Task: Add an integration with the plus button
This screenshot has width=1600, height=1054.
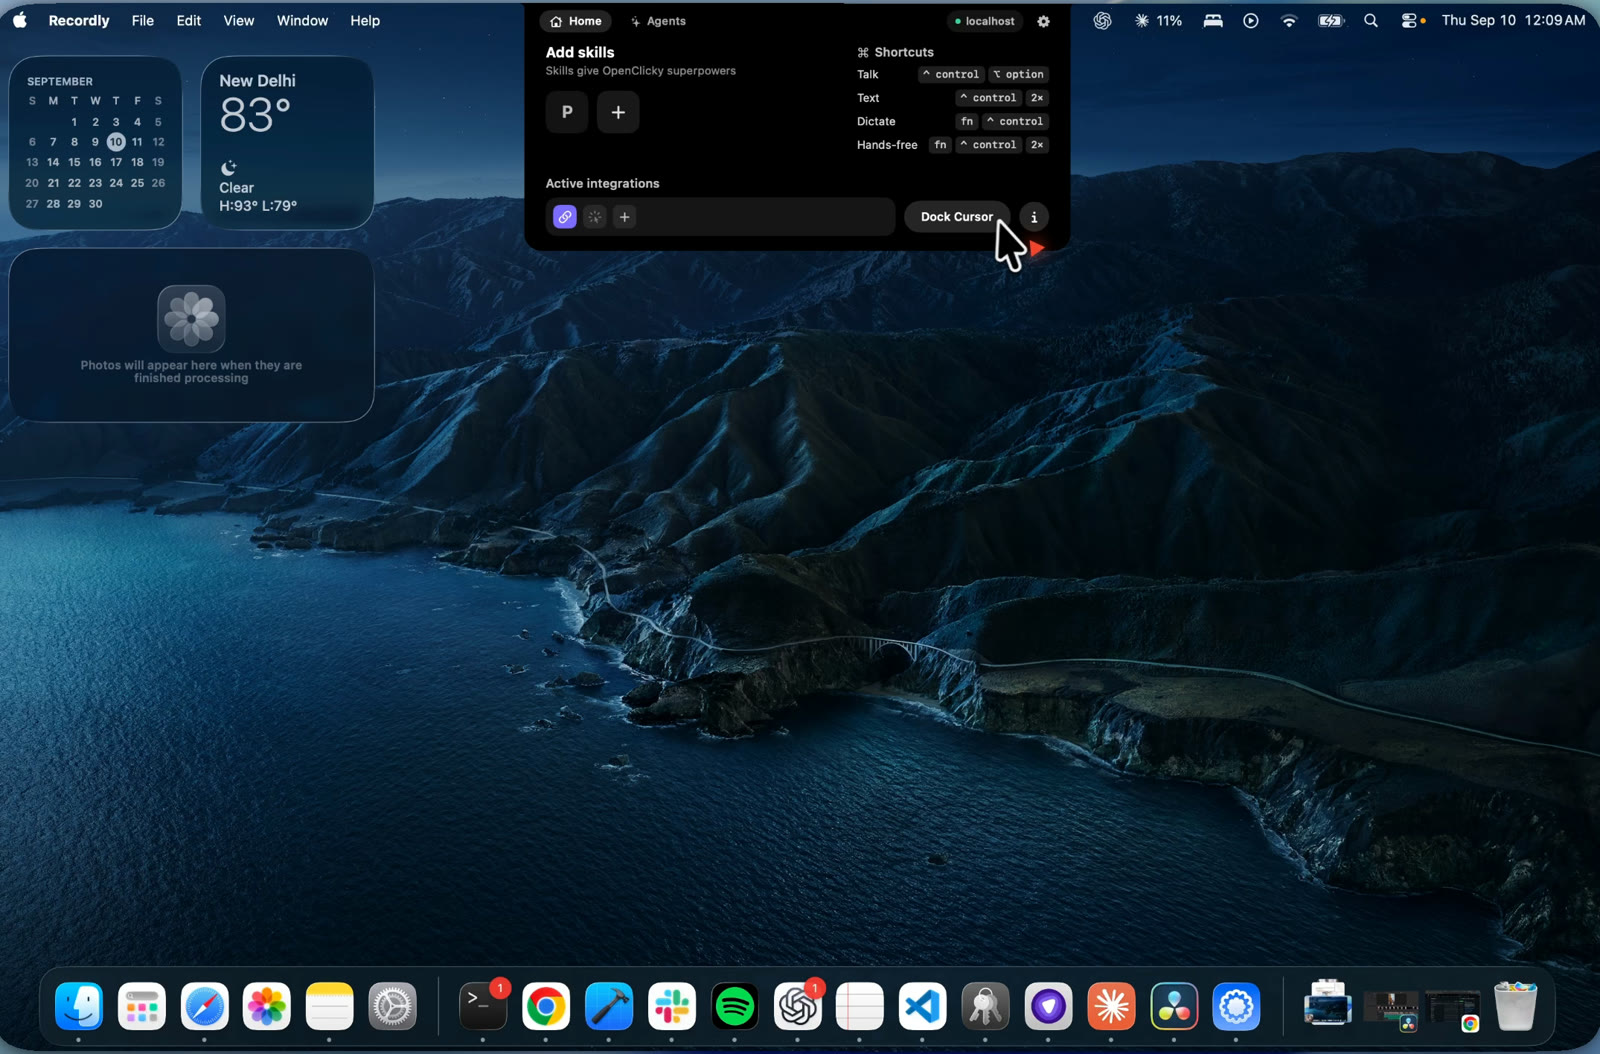Action: 624,217
